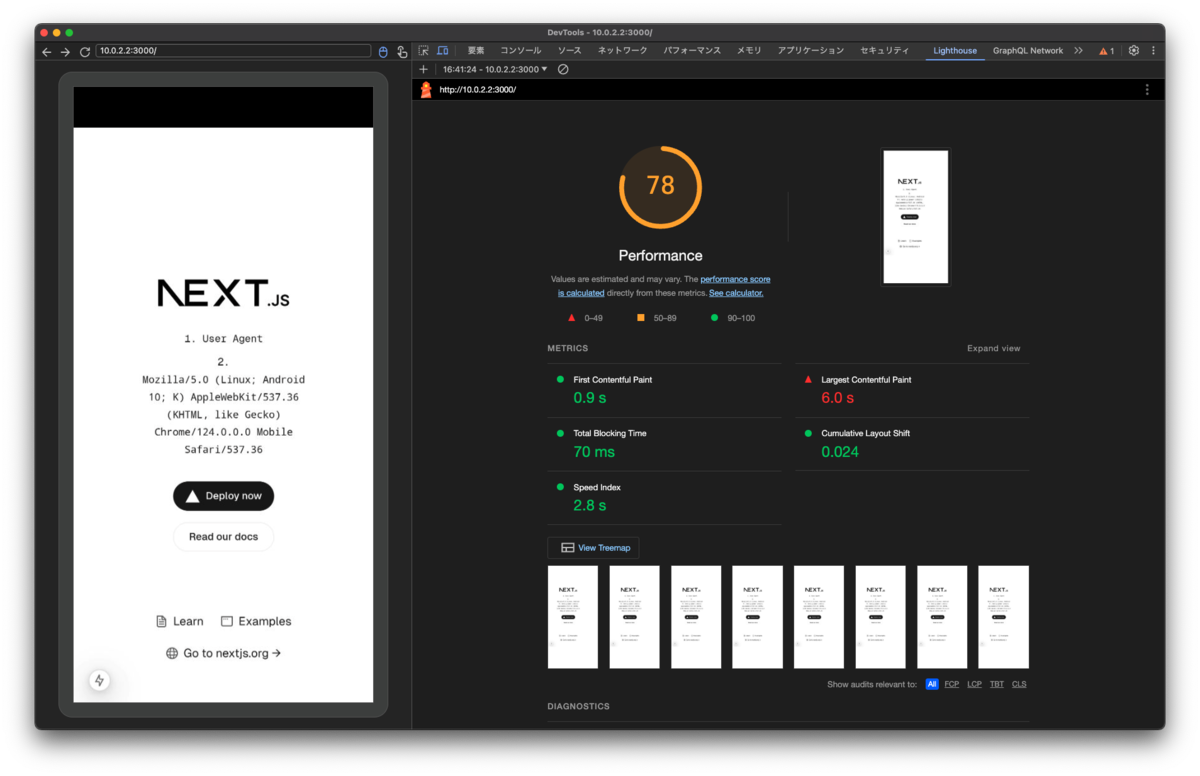Click the LCP value 6.0 s
Screen dimensions: 1200x776
[838, 398]
